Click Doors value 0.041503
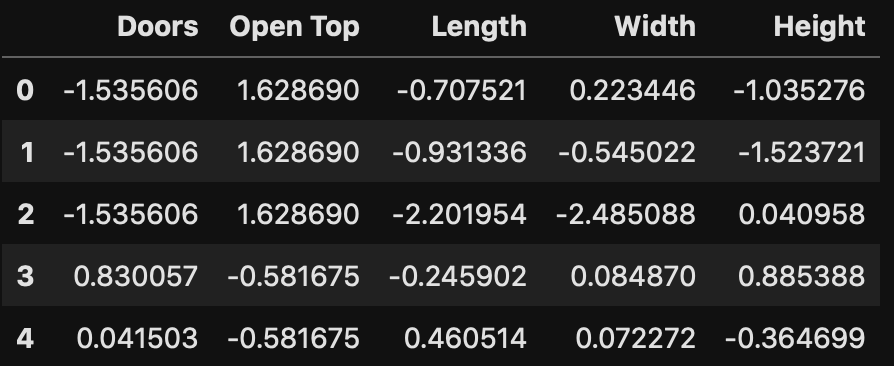Viewport: 894px width, 366px height. click(x=137, y=338)
